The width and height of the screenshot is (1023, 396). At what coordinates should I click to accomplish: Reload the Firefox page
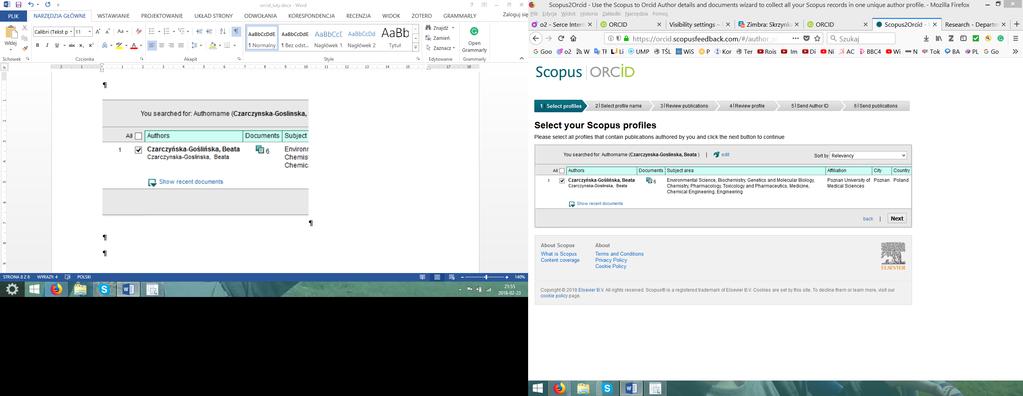[560, 38]
